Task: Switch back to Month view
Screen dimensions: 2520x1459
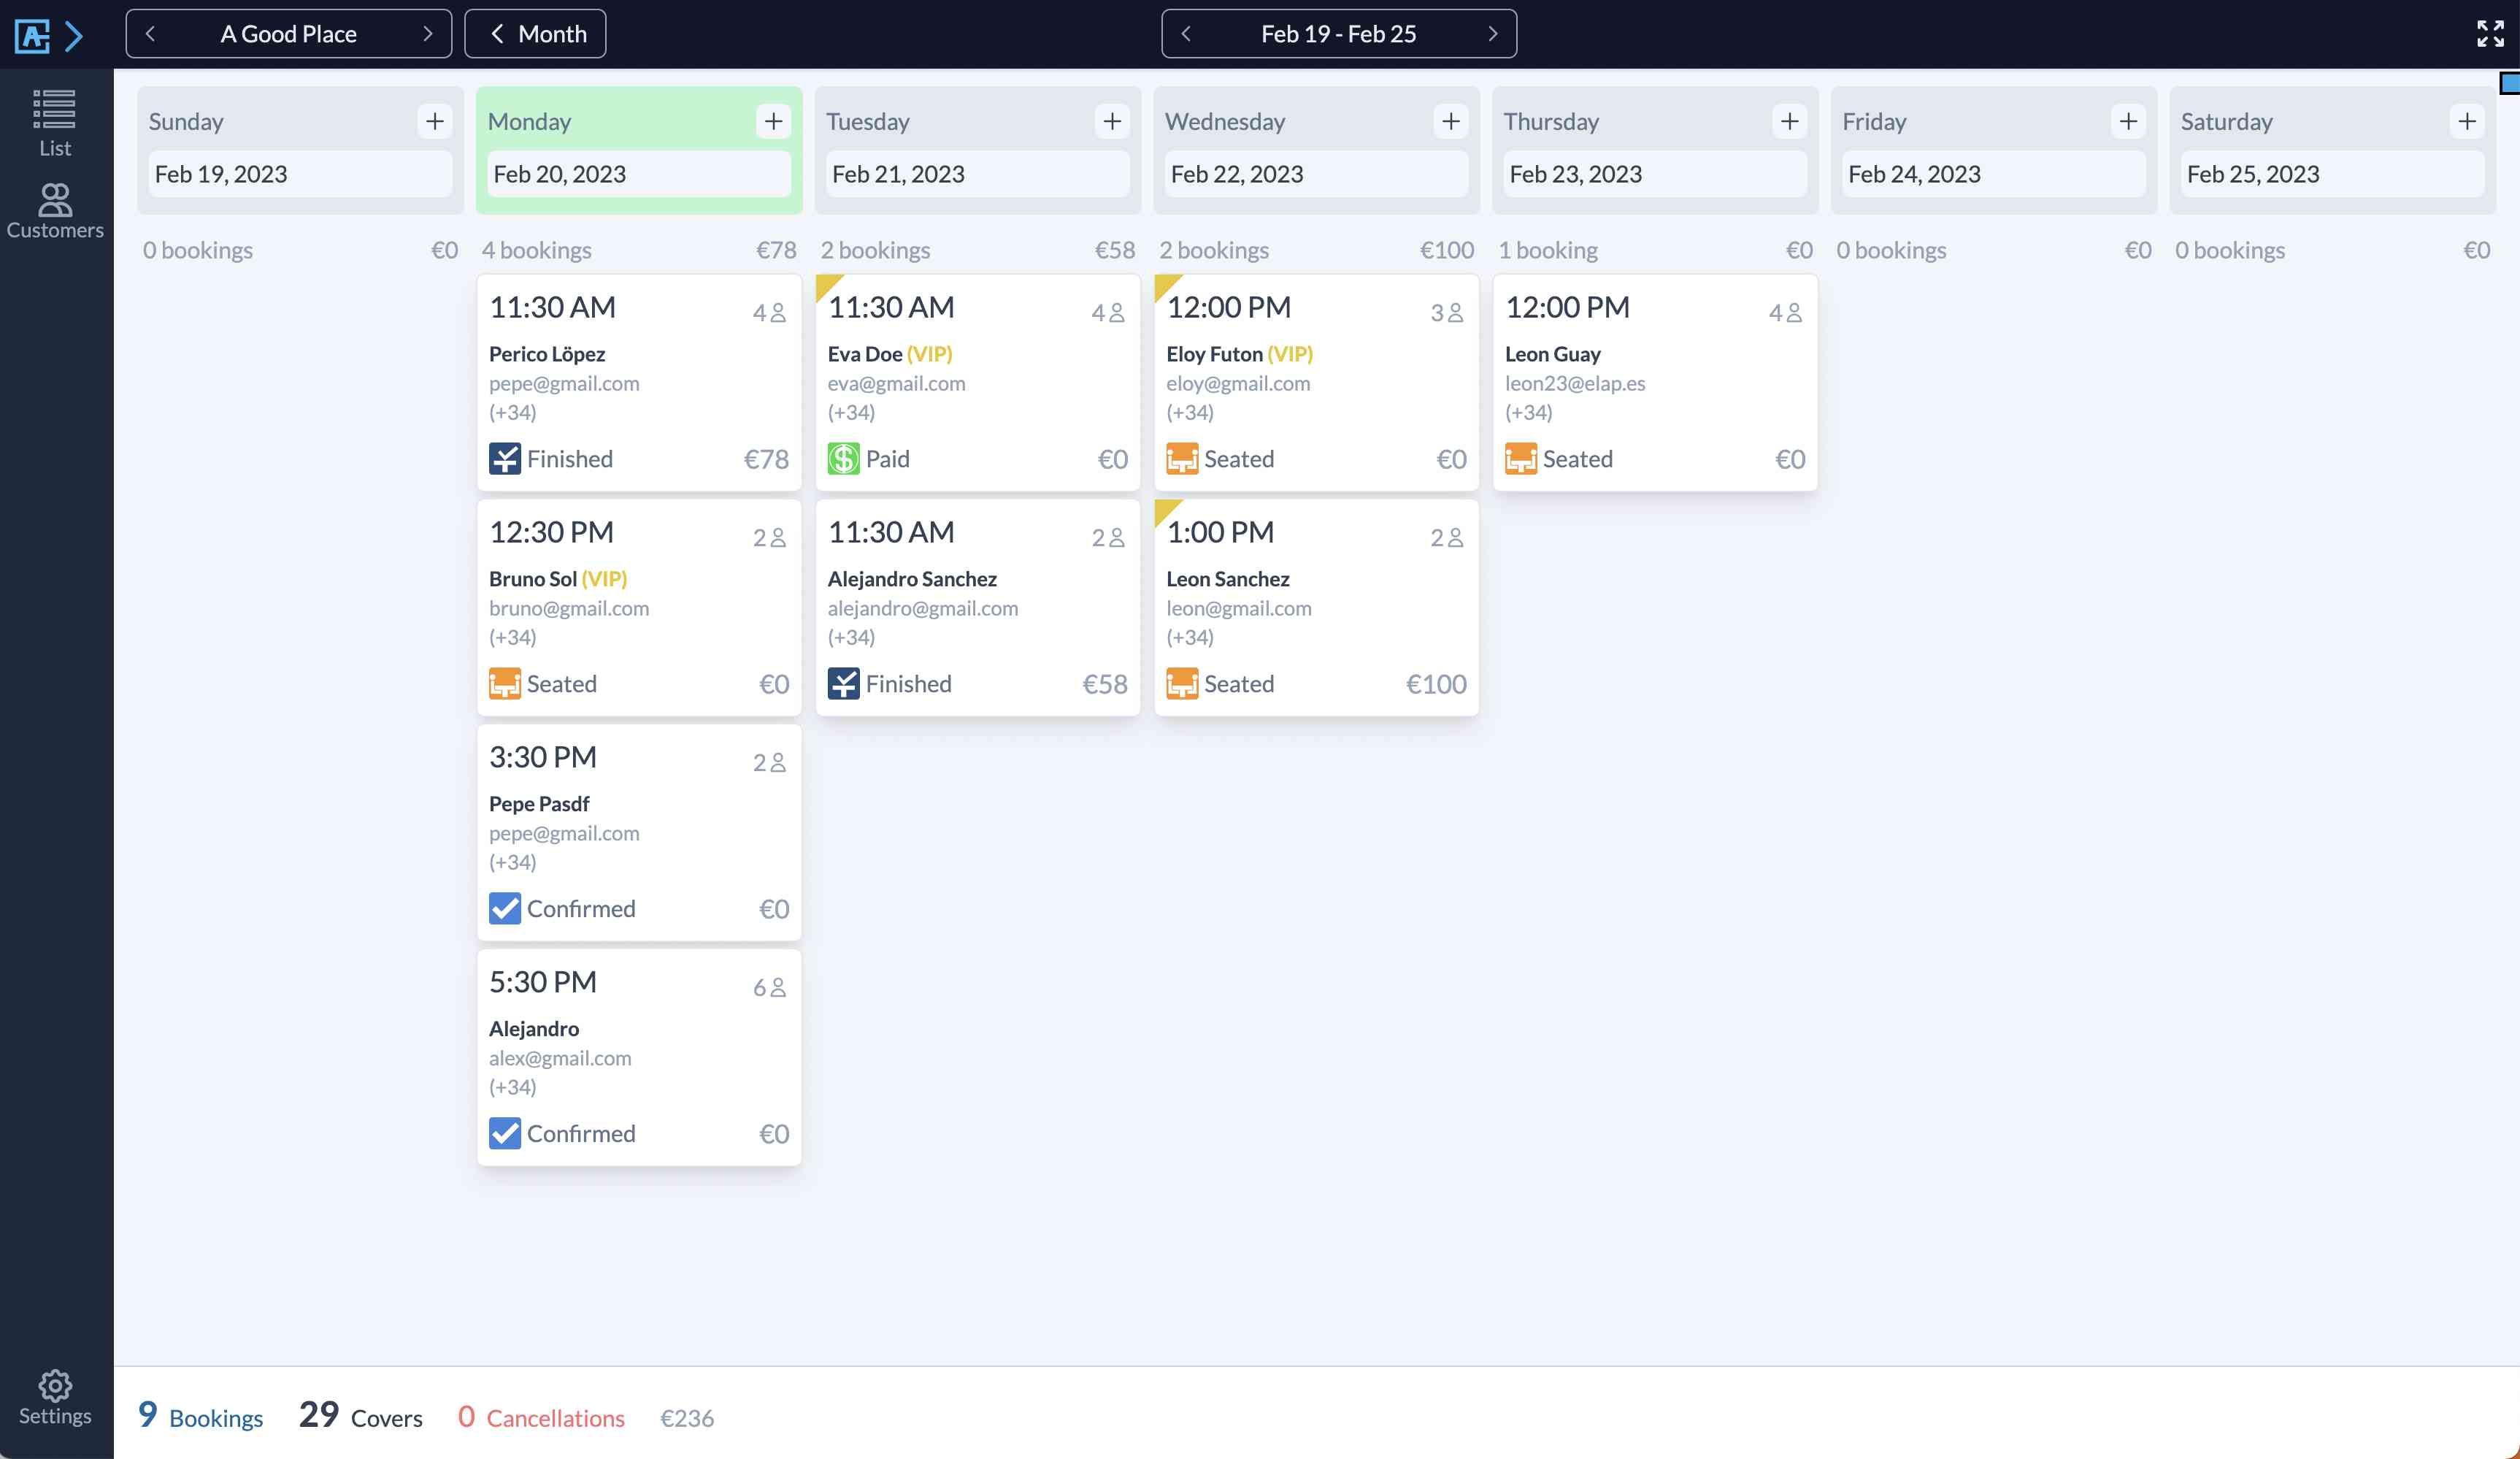Action: [535, 34]
